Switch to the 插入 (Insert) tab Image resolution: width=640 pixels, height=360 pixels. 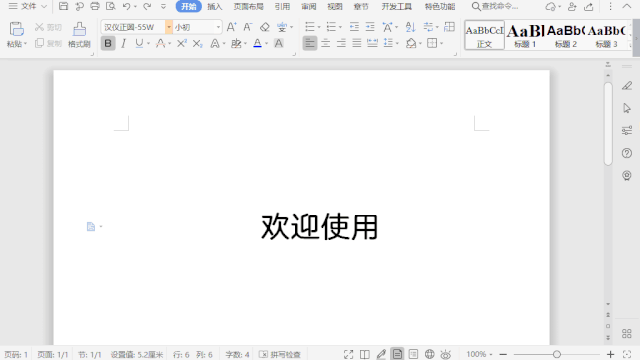[x=215, y=7]
